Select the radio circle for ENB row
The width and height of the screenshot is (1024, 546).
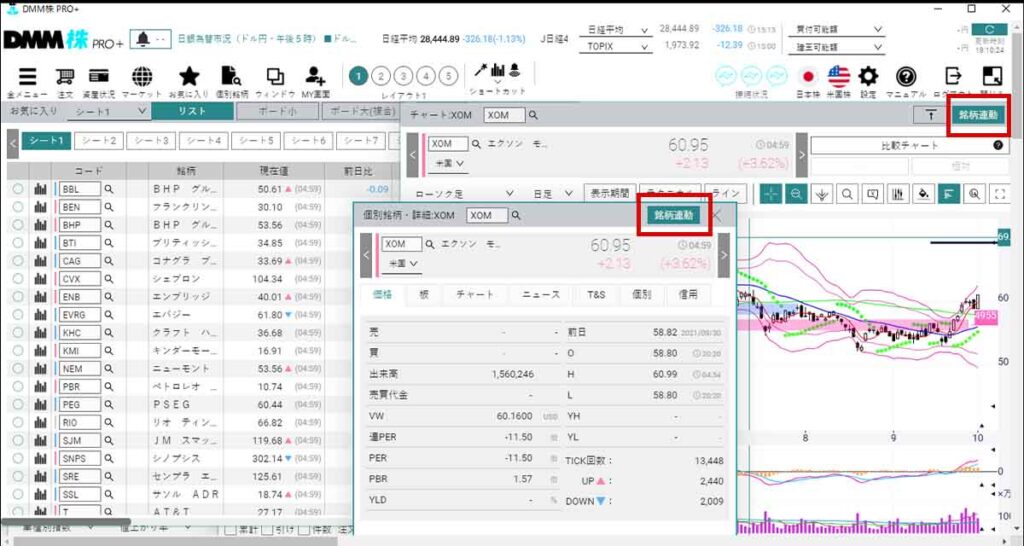[x=18, y=297]
